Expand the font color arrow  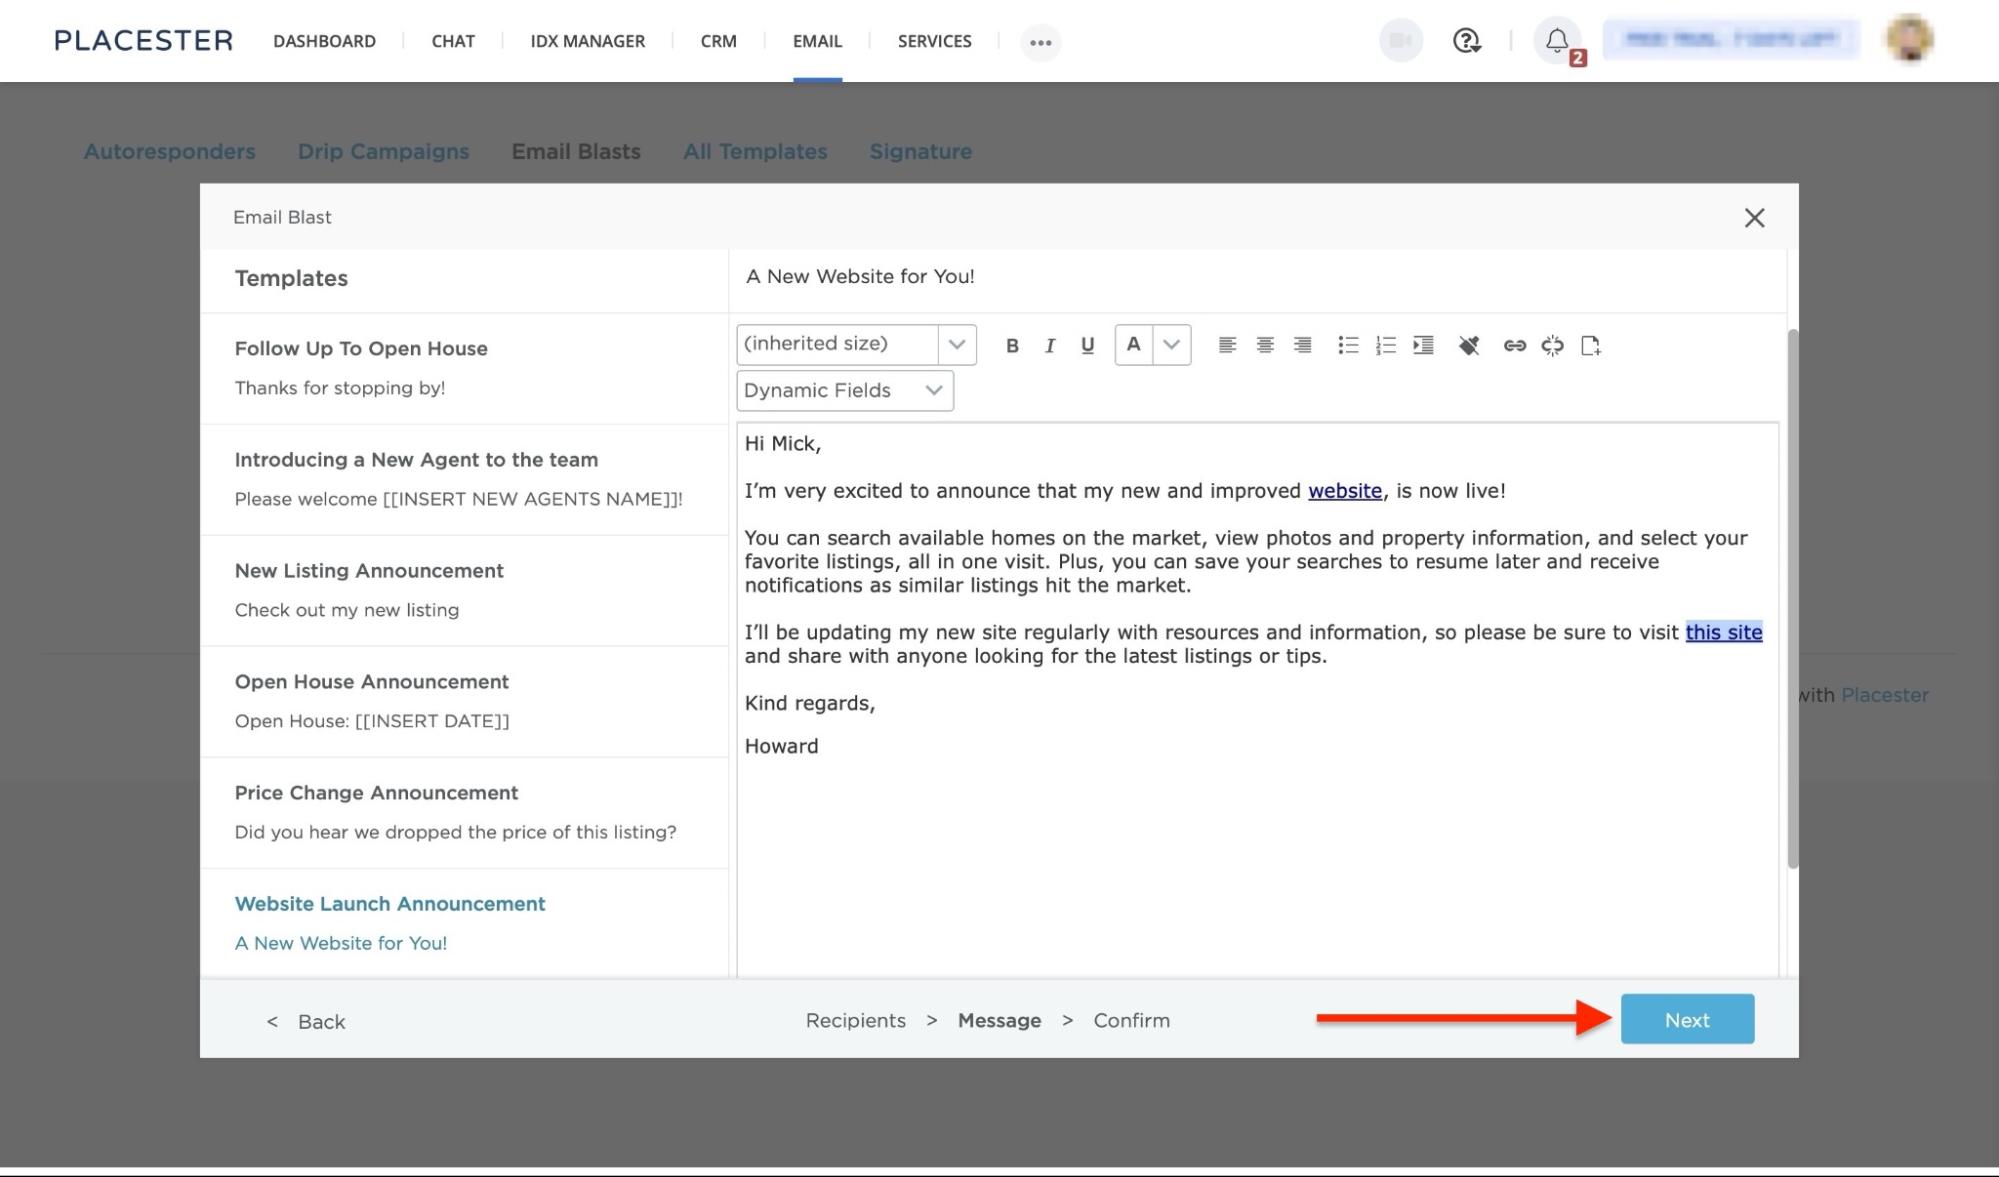tap(1171, 344)
